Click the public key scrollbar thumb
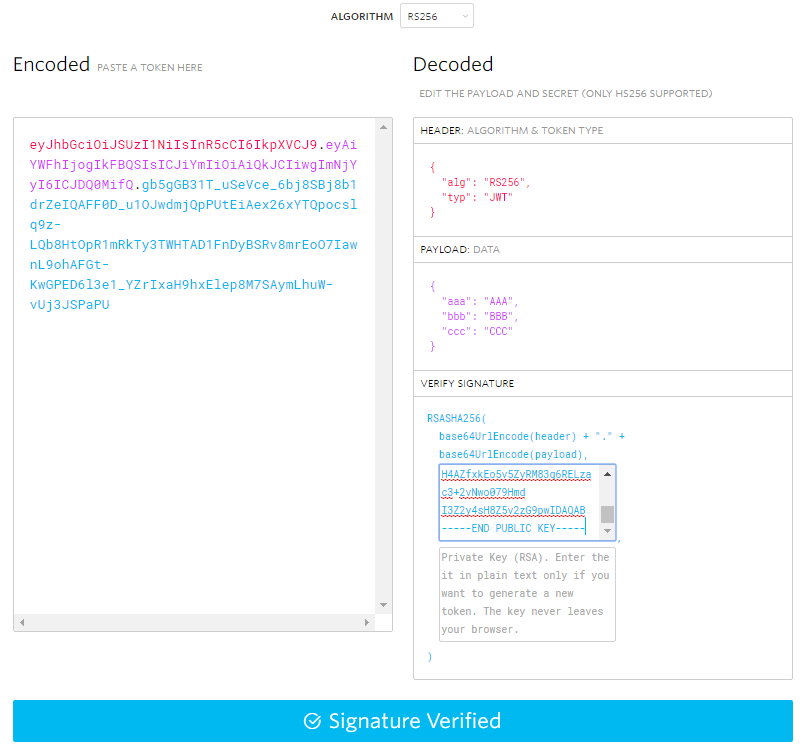Viewport: 806px width, 749px height. pyautogui.click(x=607, y=514)
